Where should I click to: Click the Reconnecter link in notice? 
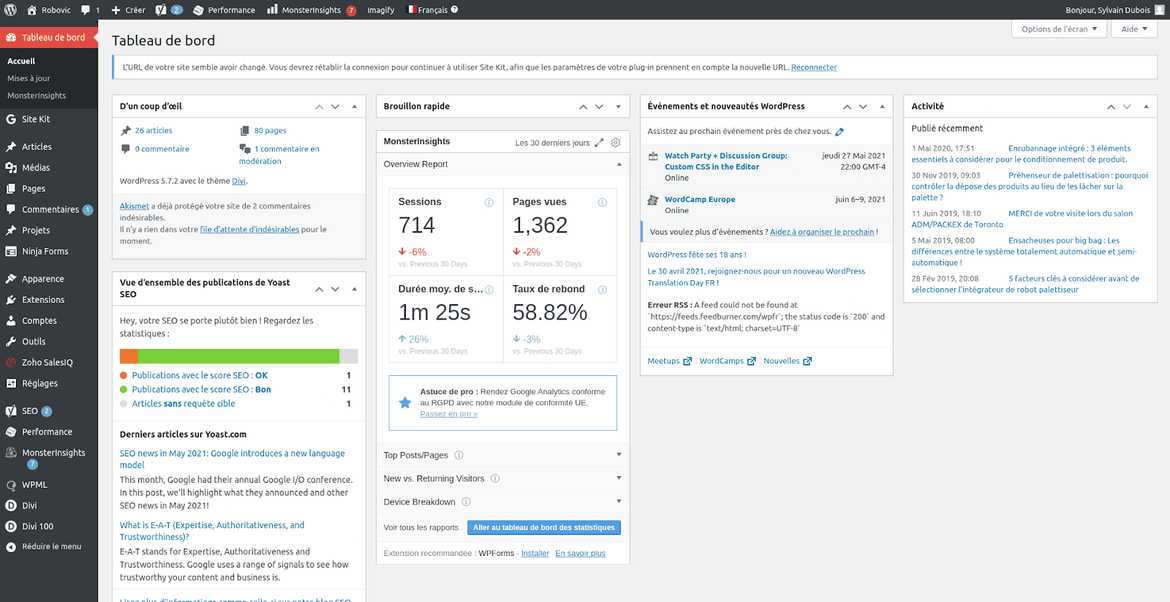tap(813, 68)
